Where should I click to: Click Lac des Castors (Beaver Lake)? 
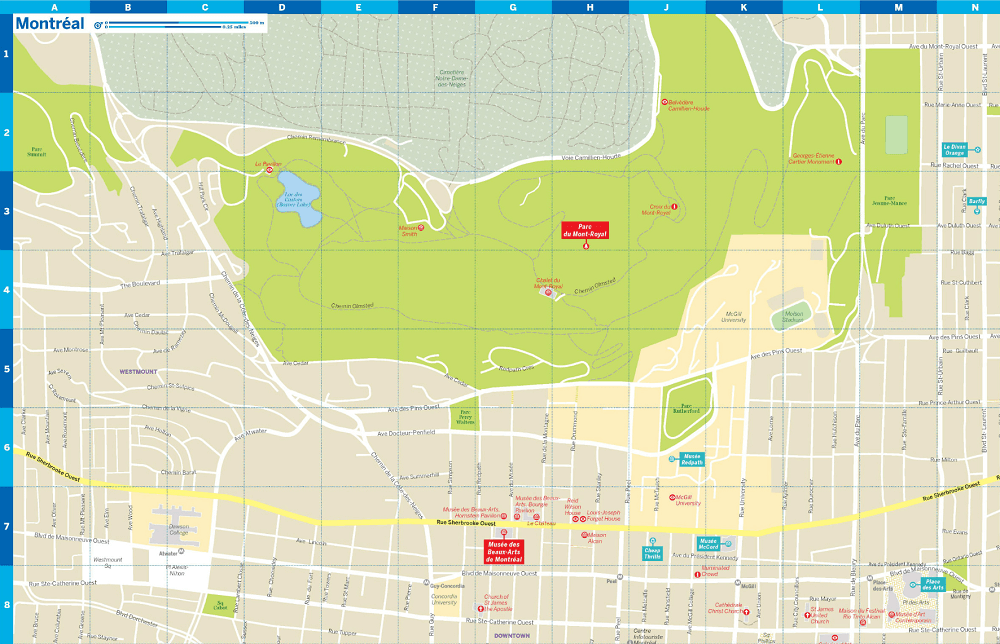(299, 208)
